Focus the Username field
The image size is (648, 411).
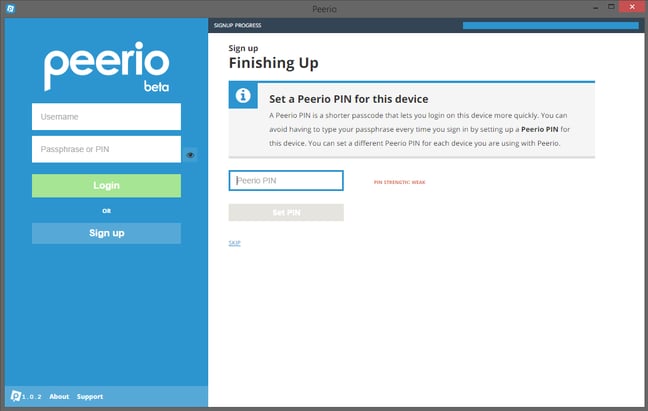tap(106, 116)
